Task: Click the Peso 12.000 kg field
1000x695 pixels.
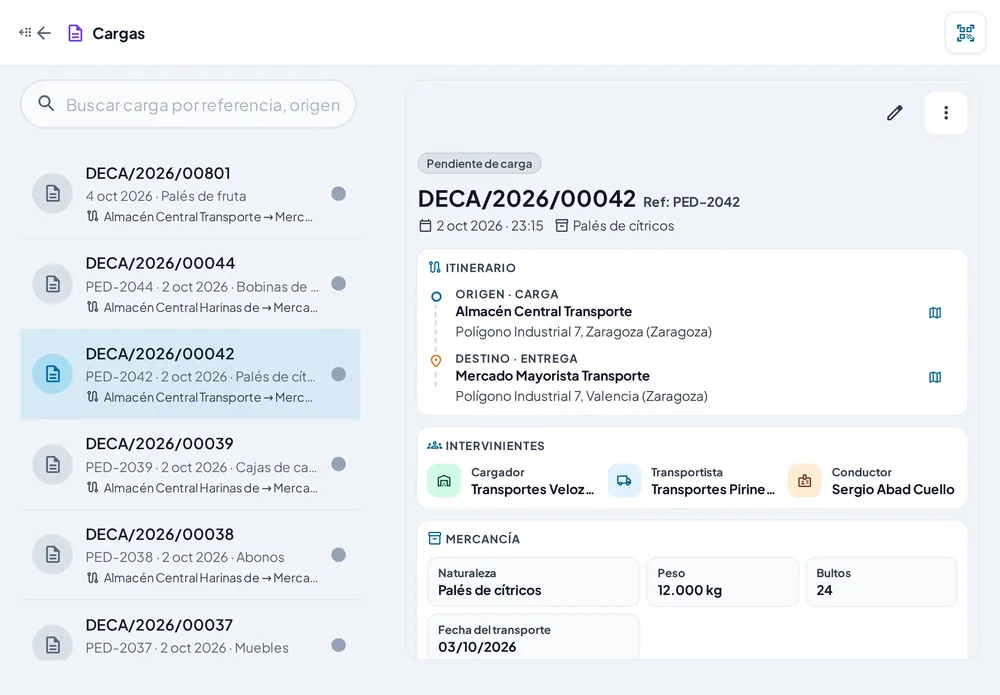Action: point(723,582)
